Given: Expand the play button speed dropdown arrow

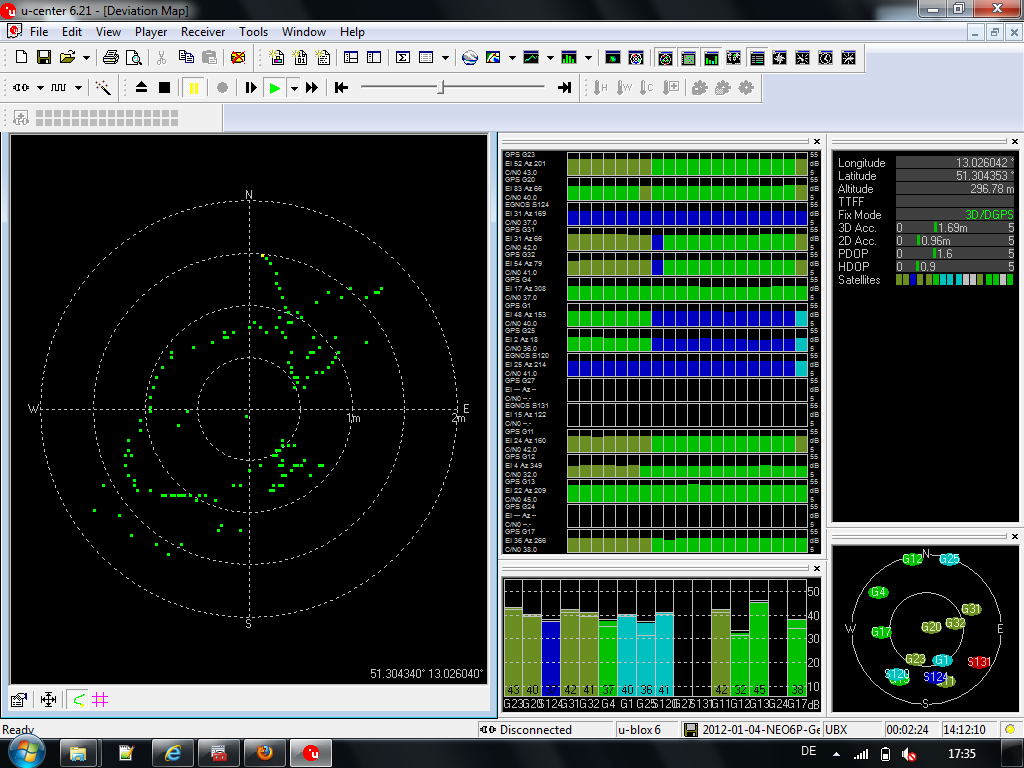Looking at the screenshot, I should (293, 88).
